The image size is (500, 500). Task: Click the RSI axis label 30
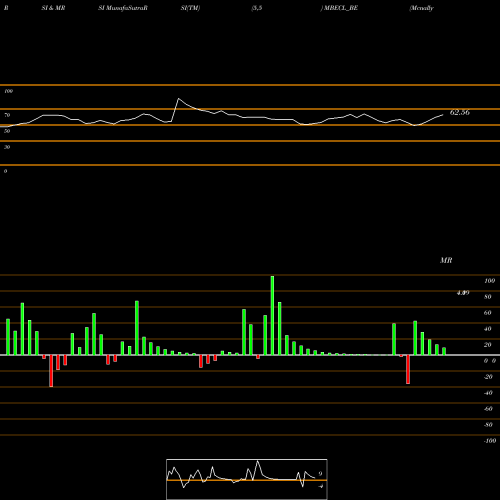(7, 147)
